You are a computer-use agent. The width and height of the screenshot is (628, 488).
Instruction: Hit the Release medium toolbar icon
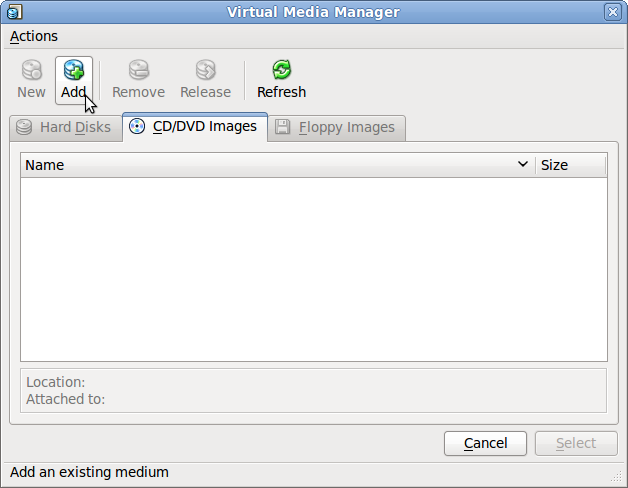coord(205,79)
